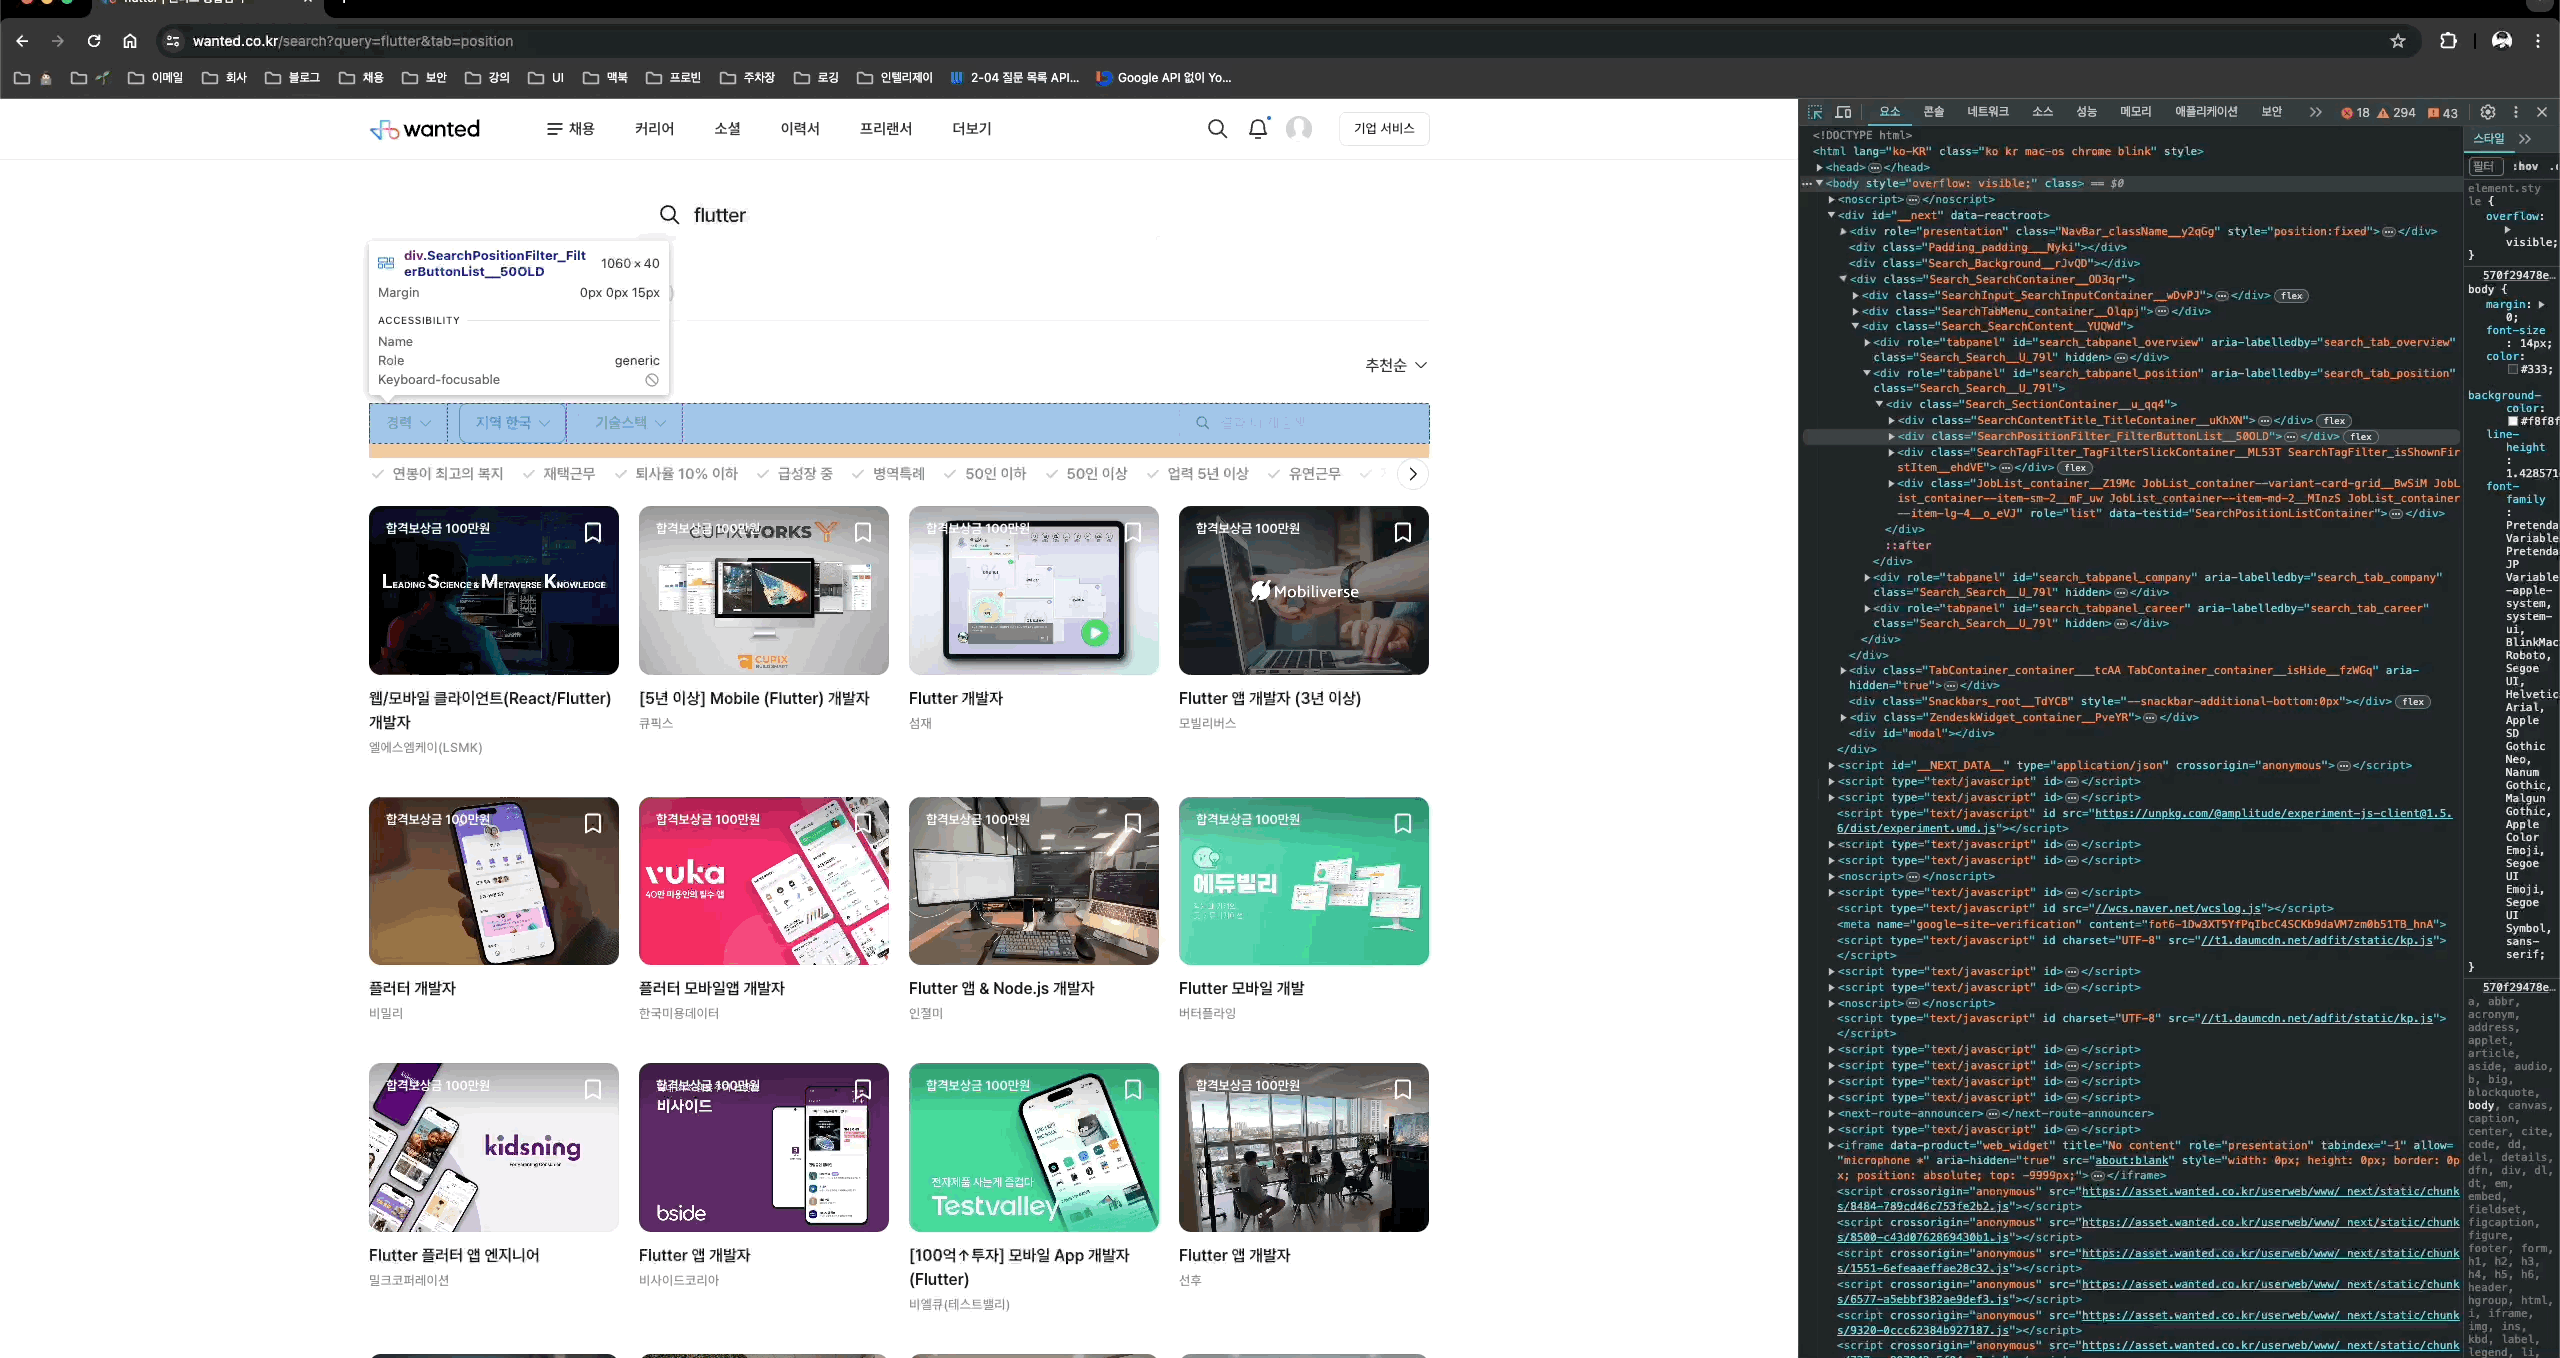2560x1358 pixels.
Task: Switch to the DevTools 네트워크 tab
Action: pyautogui.click(x=1988, y=112)
